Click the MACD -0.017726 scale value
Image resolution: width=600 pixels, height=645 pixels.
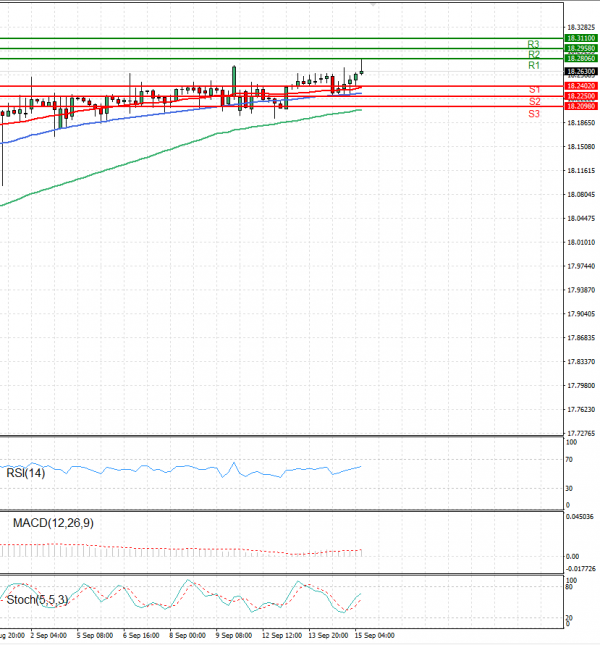581,569
